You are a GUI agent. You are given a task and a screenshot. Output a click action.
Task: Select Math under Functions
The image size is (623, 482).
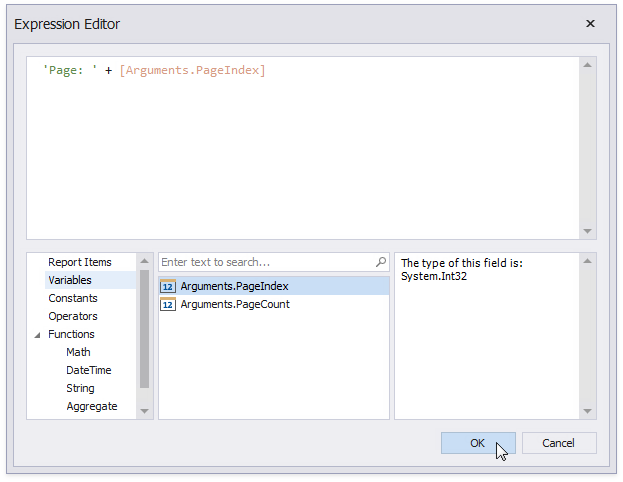click(x=78, y=352)
